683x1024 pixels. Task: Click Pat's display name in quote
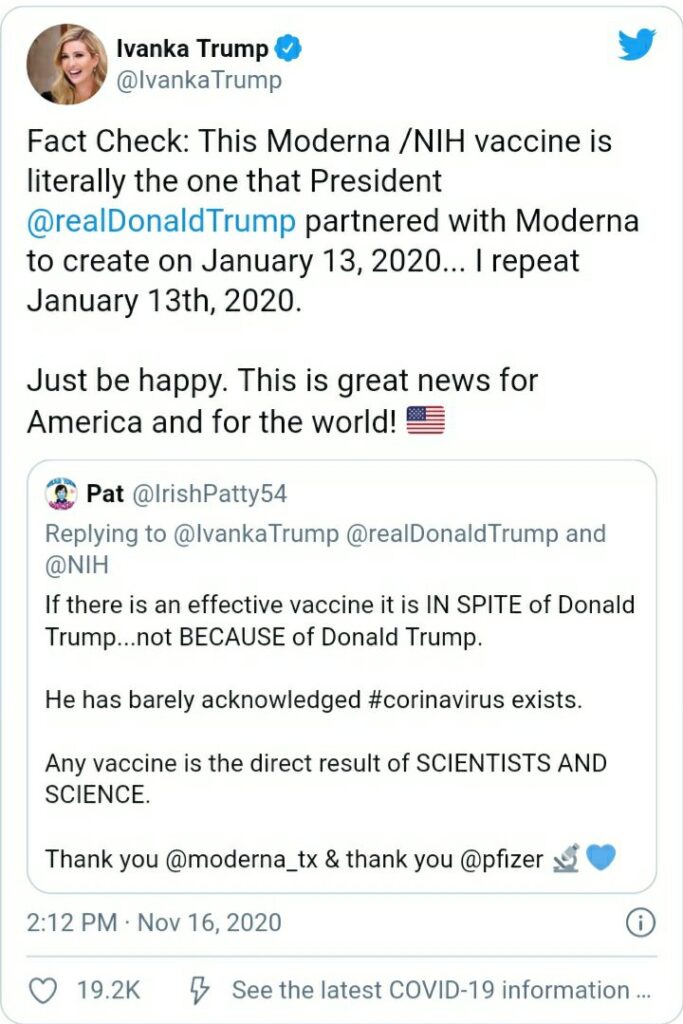[x=105, y=494]
